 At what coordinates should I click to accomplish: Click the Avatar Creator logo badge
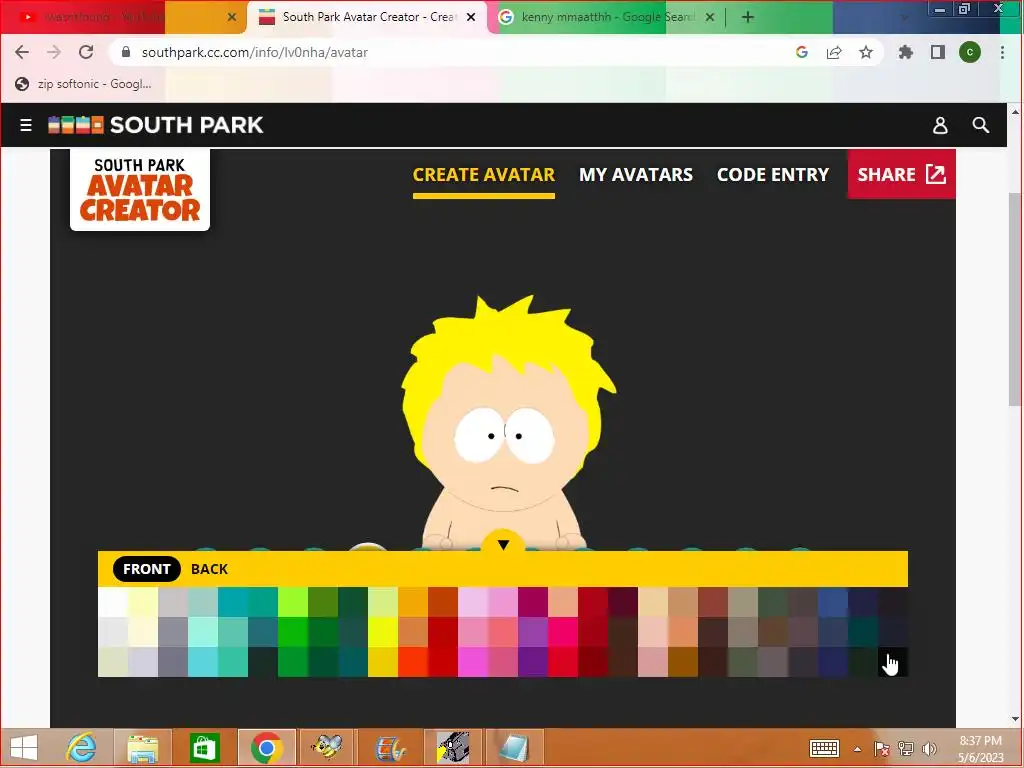pos(140,190)
